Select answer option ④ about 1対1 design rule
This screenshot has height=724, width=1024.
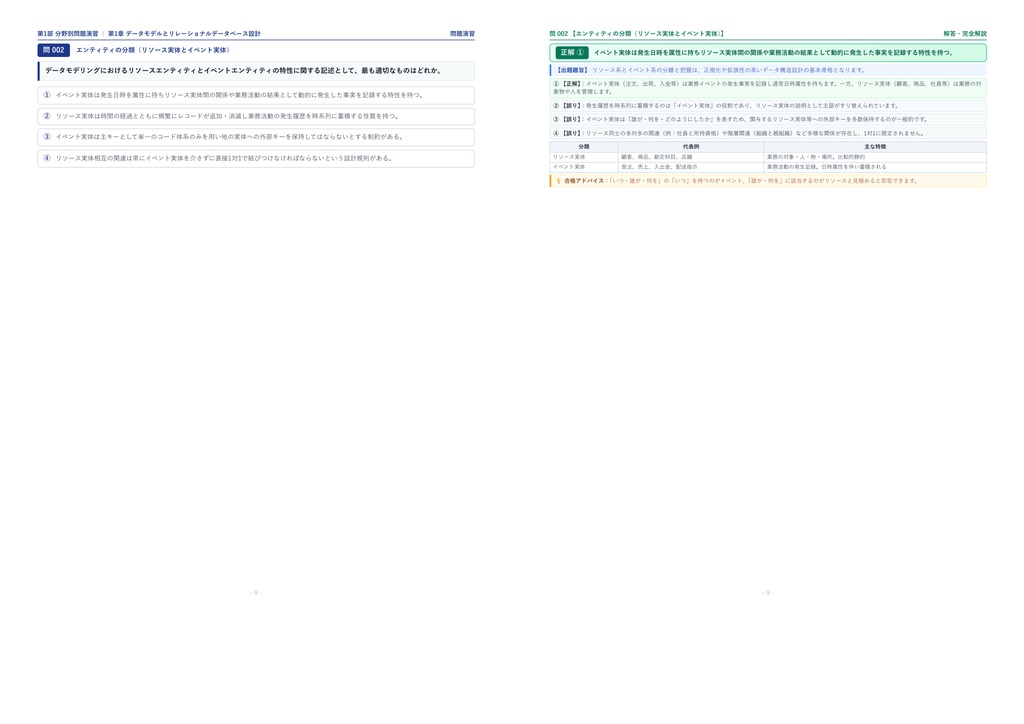[x=256, y=158]
